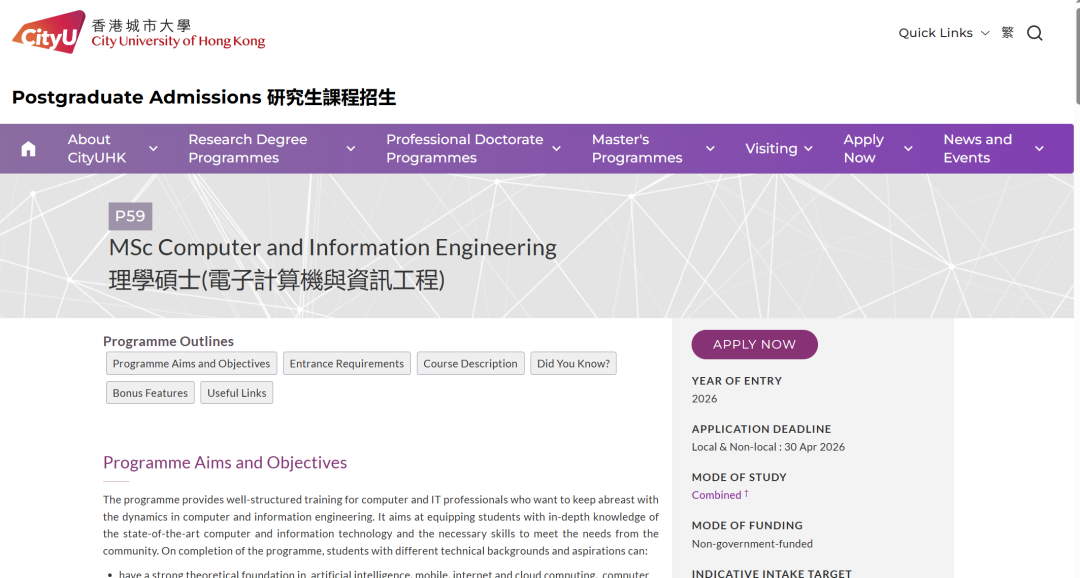Go to the home icon in navbar
Image resolution: width=1080 pixels, height=578 pixels.
click(28, 149)
